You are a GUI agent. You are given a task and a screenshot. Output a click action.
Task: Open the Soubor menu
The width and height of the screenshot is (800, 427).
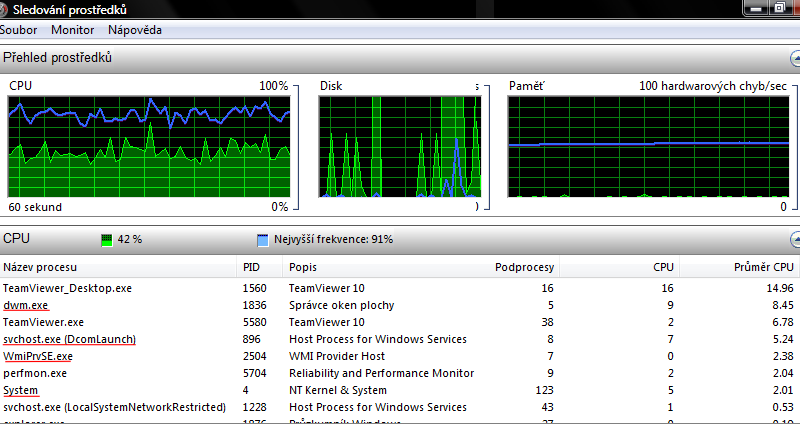pyautogui.click(x=18, y=30)
